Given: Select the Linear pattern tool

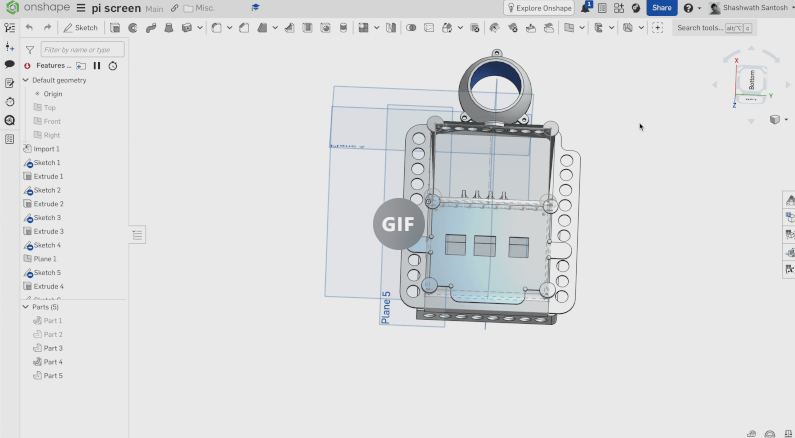Looking at the screenshot, I should coord(363,28).
